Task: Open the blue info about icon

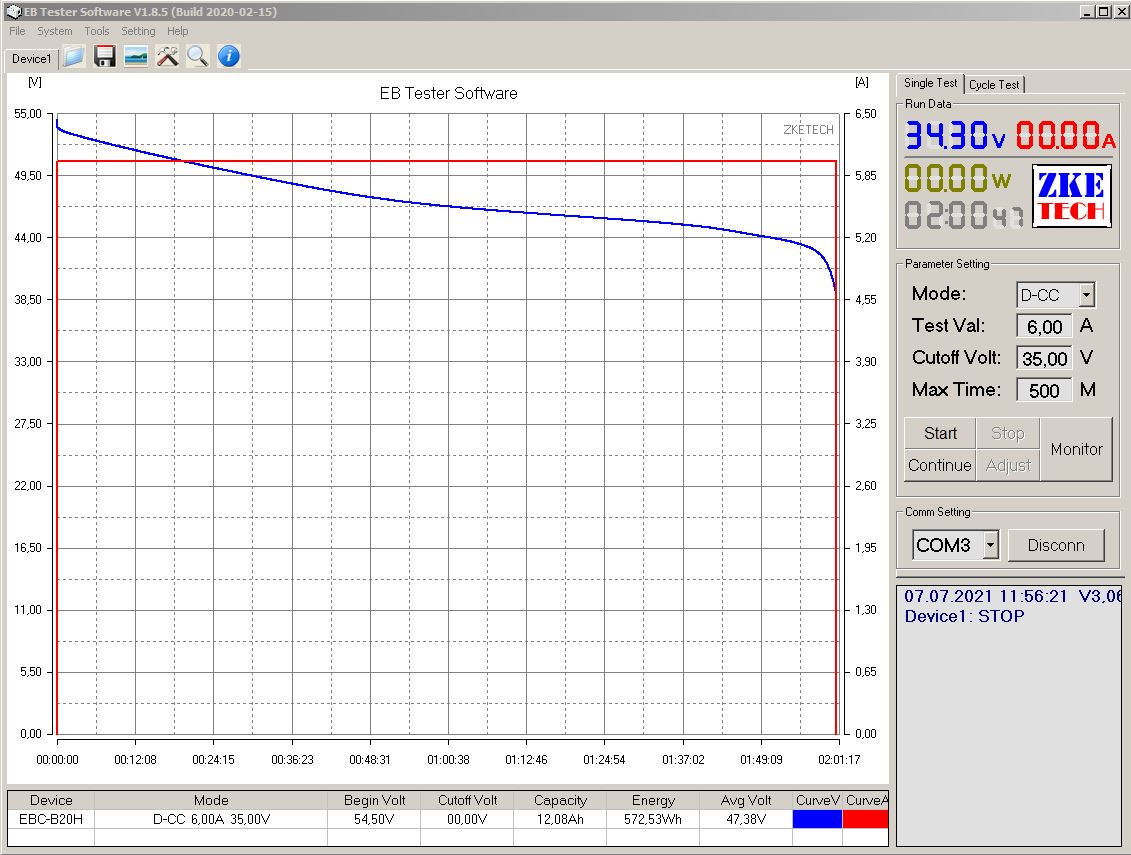Action: [x=229, y=57]
